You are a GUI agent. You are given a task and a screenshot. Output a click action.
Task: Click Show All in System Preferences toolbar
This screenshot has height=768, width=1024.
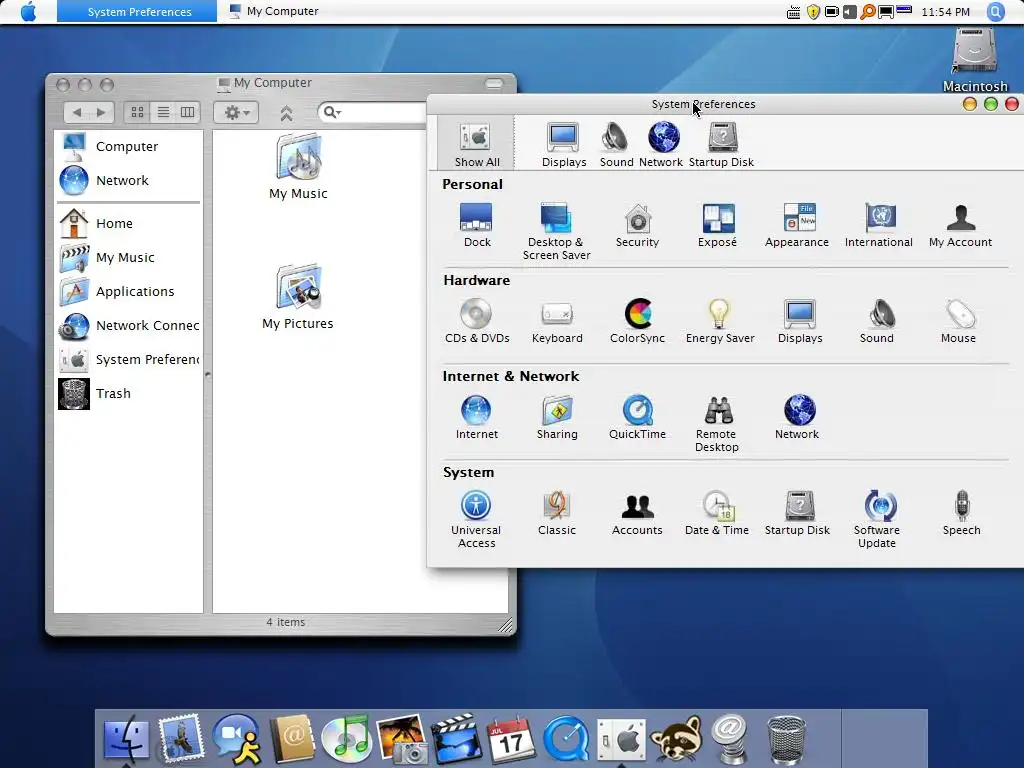pyautogui.click(x=477, y=144)
